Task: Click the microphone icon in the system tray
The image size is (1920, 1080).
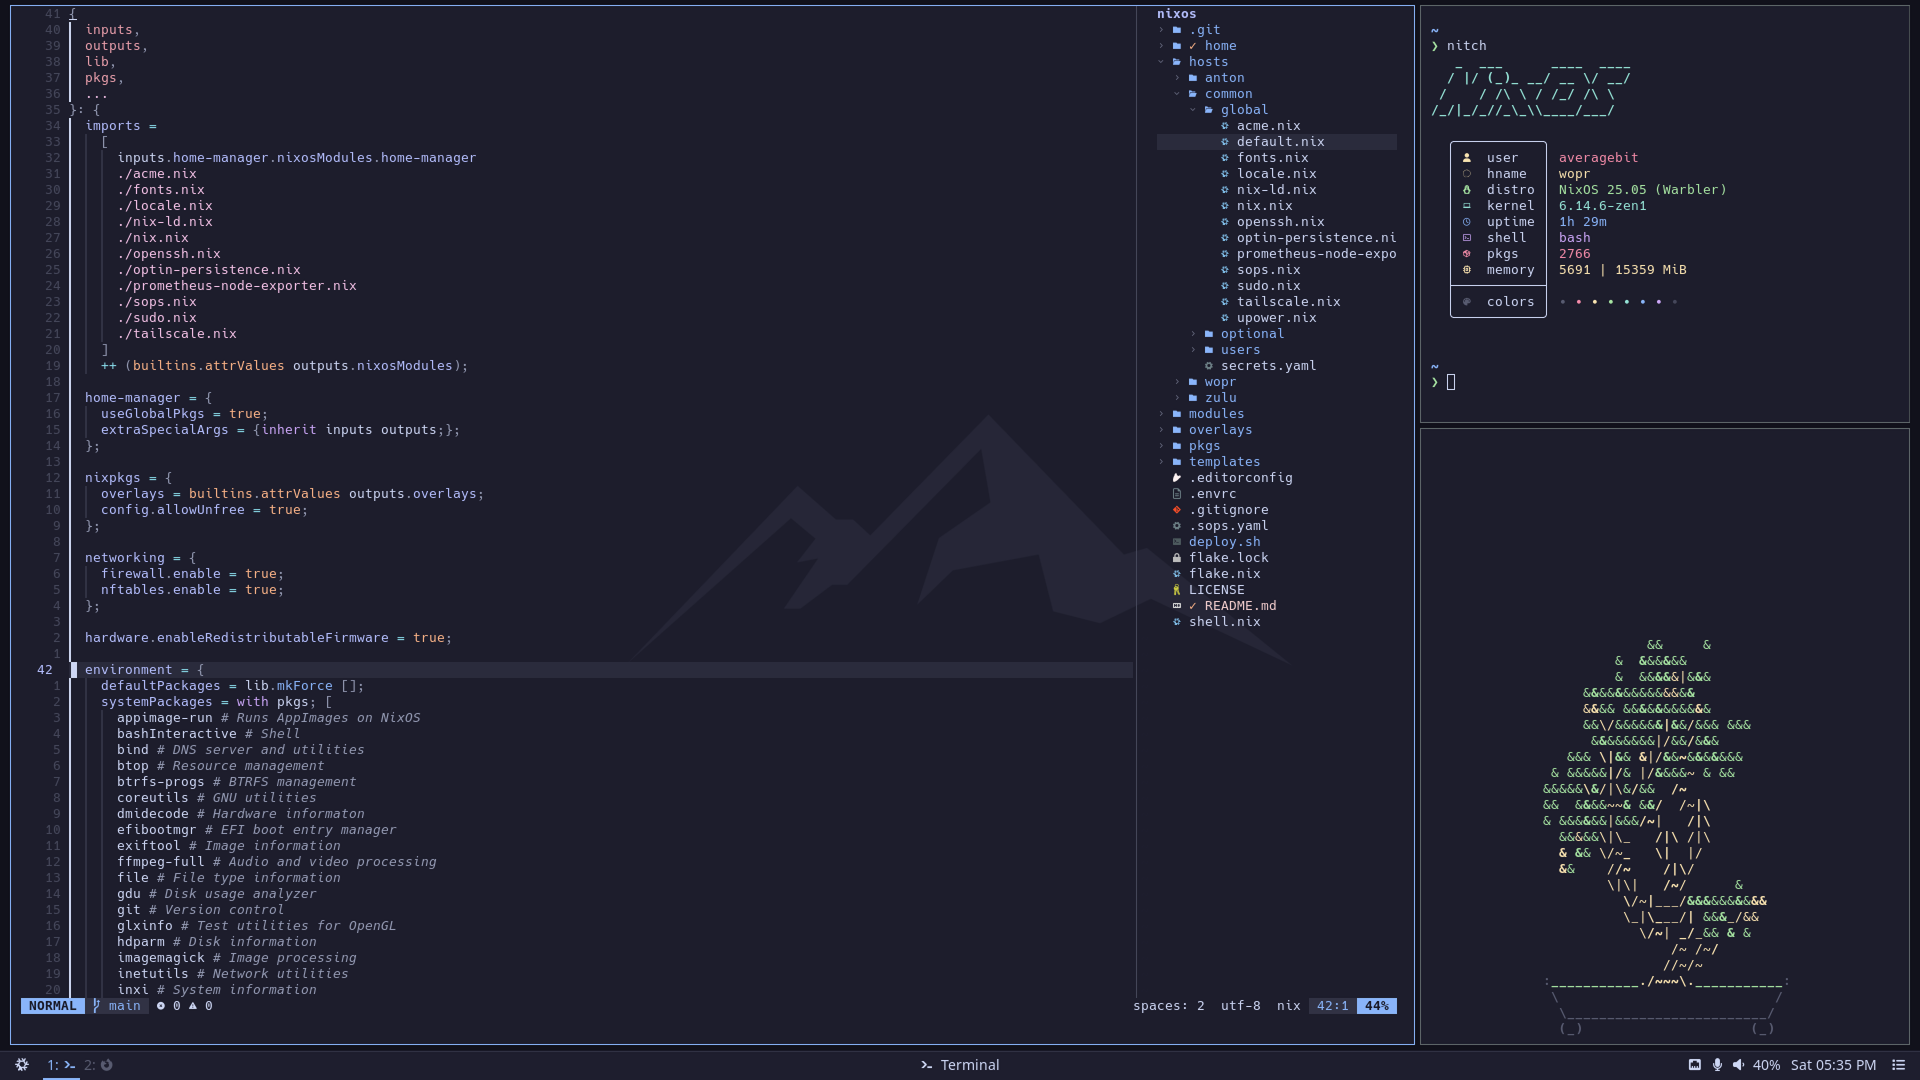Action: coord(1717,1065)
